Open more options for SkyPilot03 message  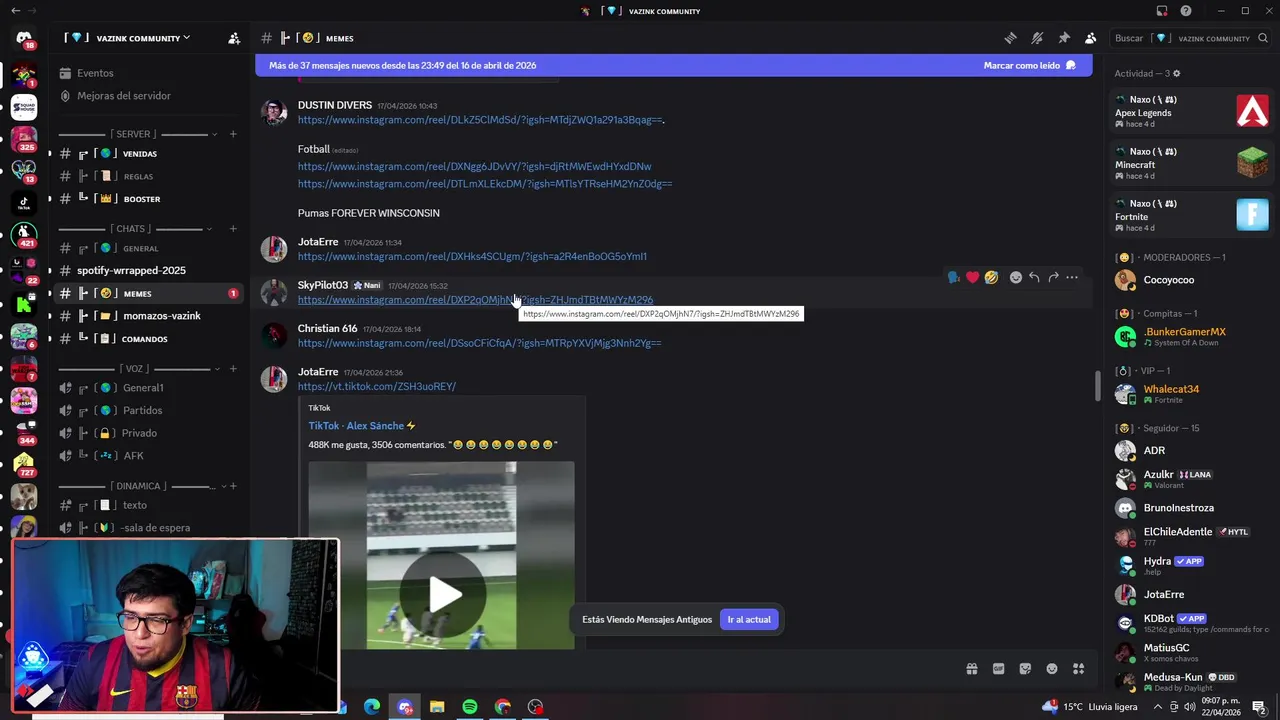tap(1072, 277)
